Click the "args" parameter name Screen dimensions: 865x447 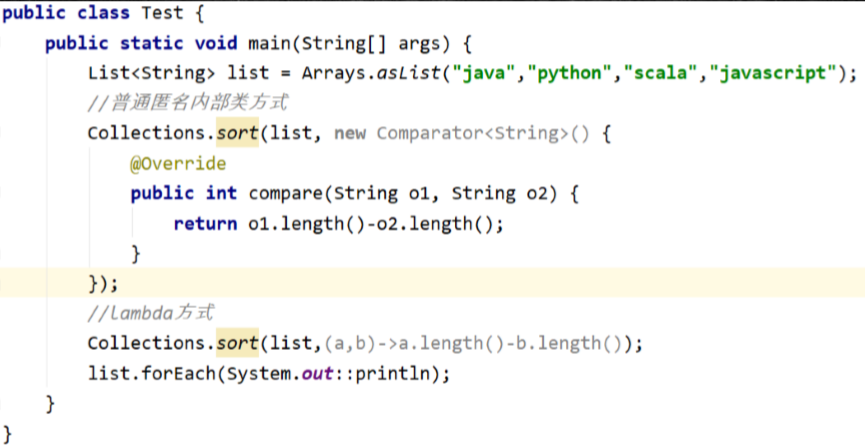pyautogui.click(x=420, y=43)
